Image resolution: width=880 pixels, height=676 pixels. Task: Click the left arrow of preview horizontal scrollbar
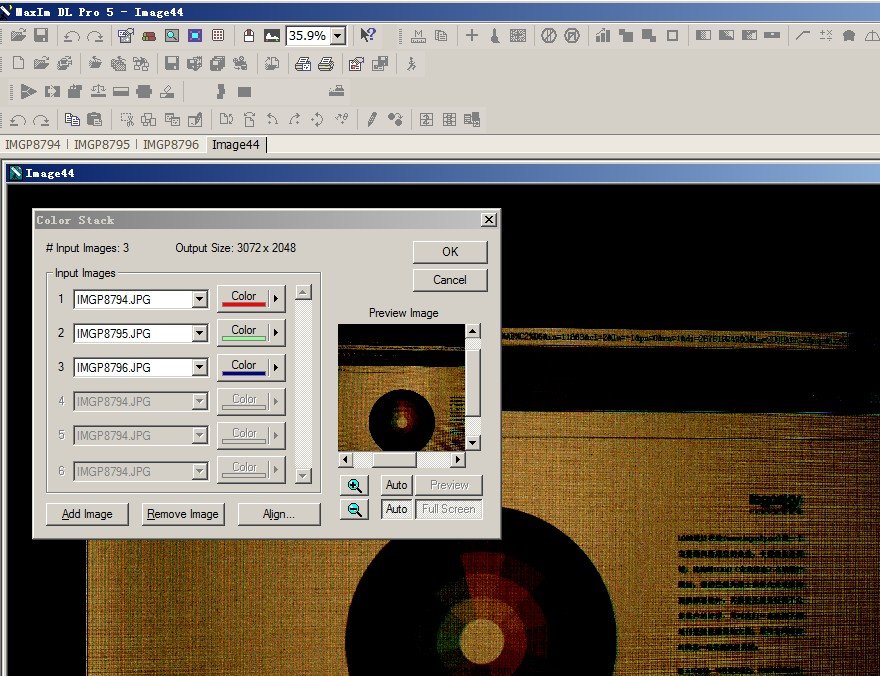coord(345,460)
